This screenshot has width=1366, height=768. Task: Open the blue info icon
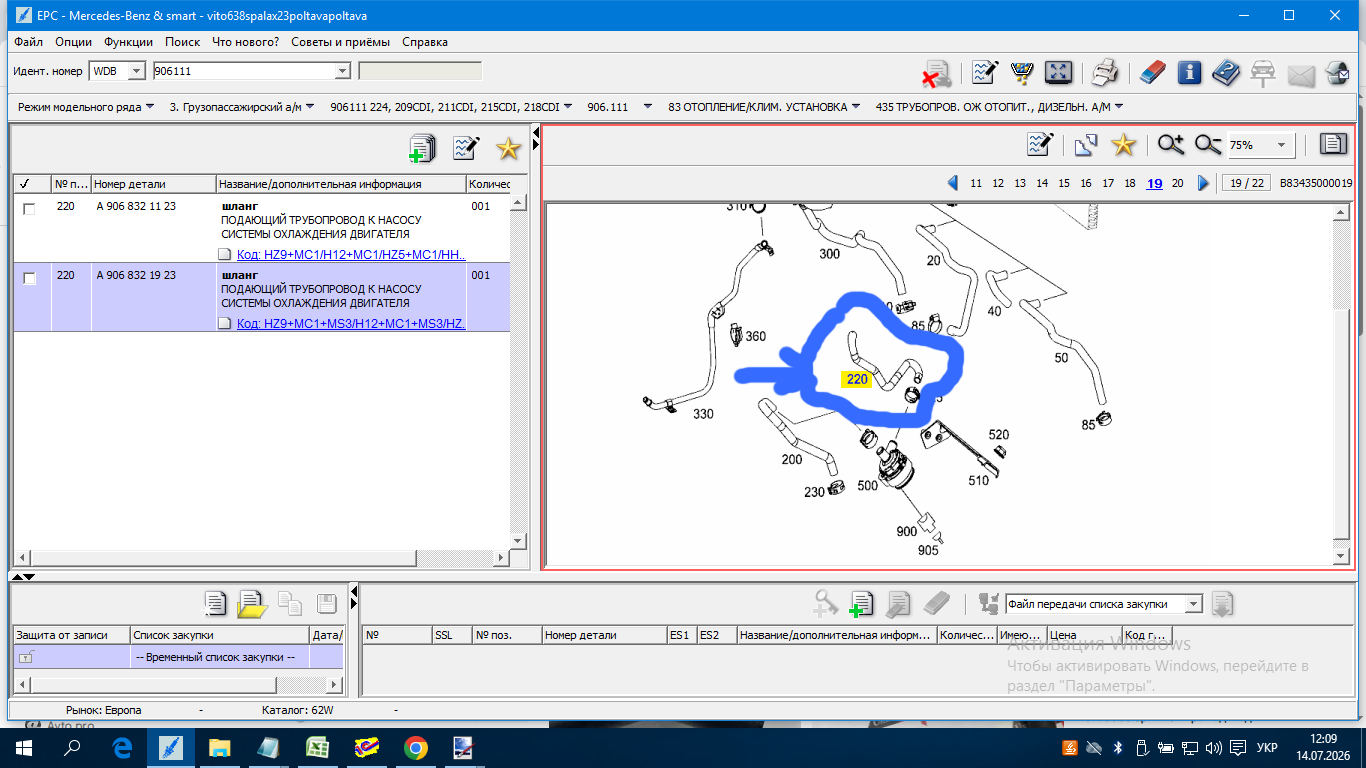pyautogui.click(x=1189, y=72)
